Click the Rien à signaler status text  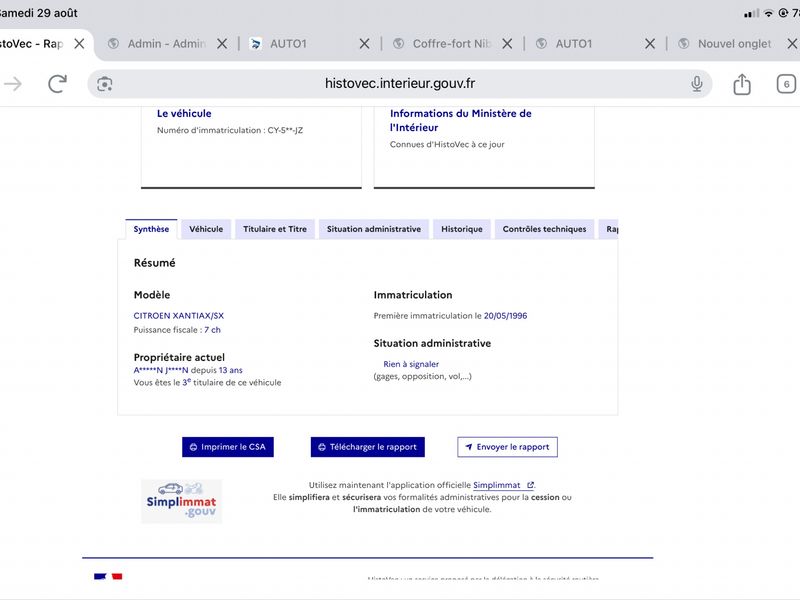point(411,364)
